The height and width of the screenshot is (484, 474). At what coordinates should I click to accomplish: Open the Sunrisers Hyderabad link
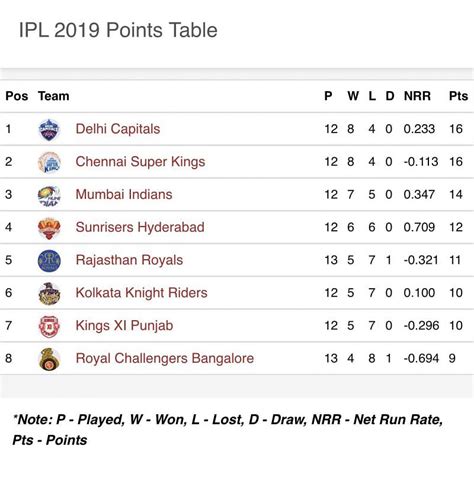click(140, 227)
